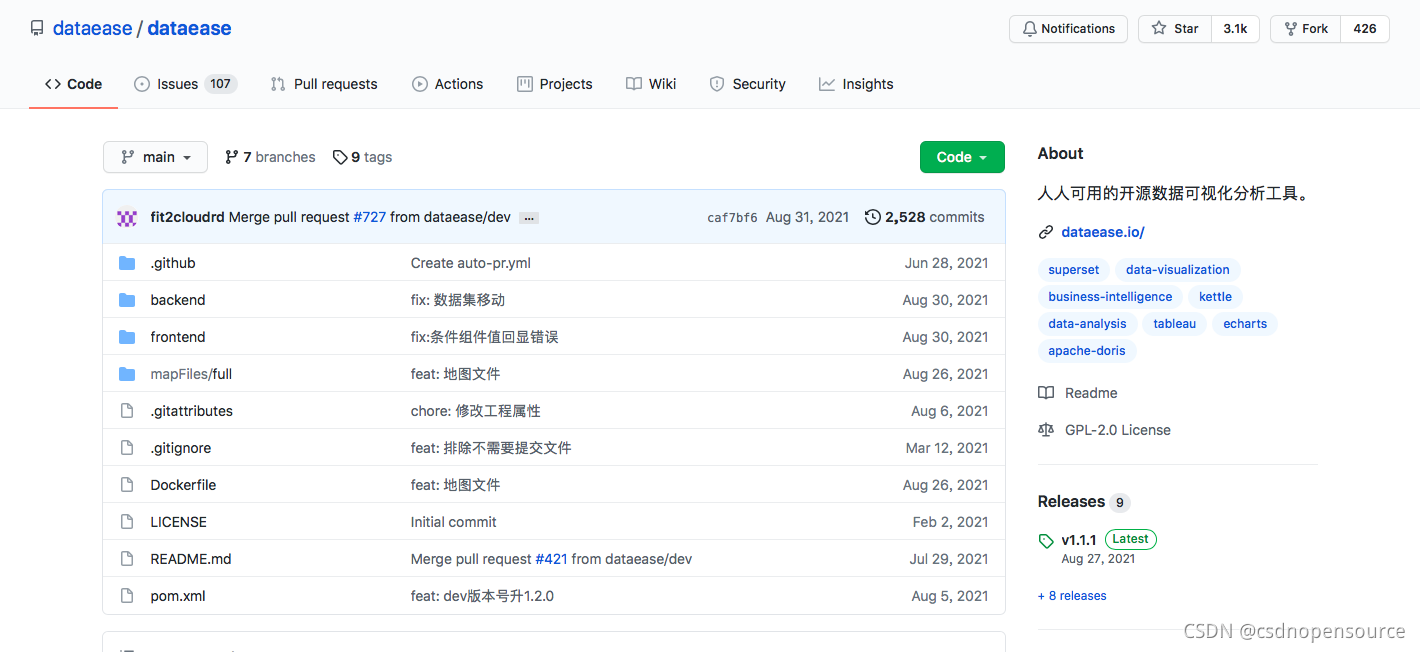Open the Projects tab
Image resolution: width=1420 pixels, height=652 pixels.
tap(555, 84)
